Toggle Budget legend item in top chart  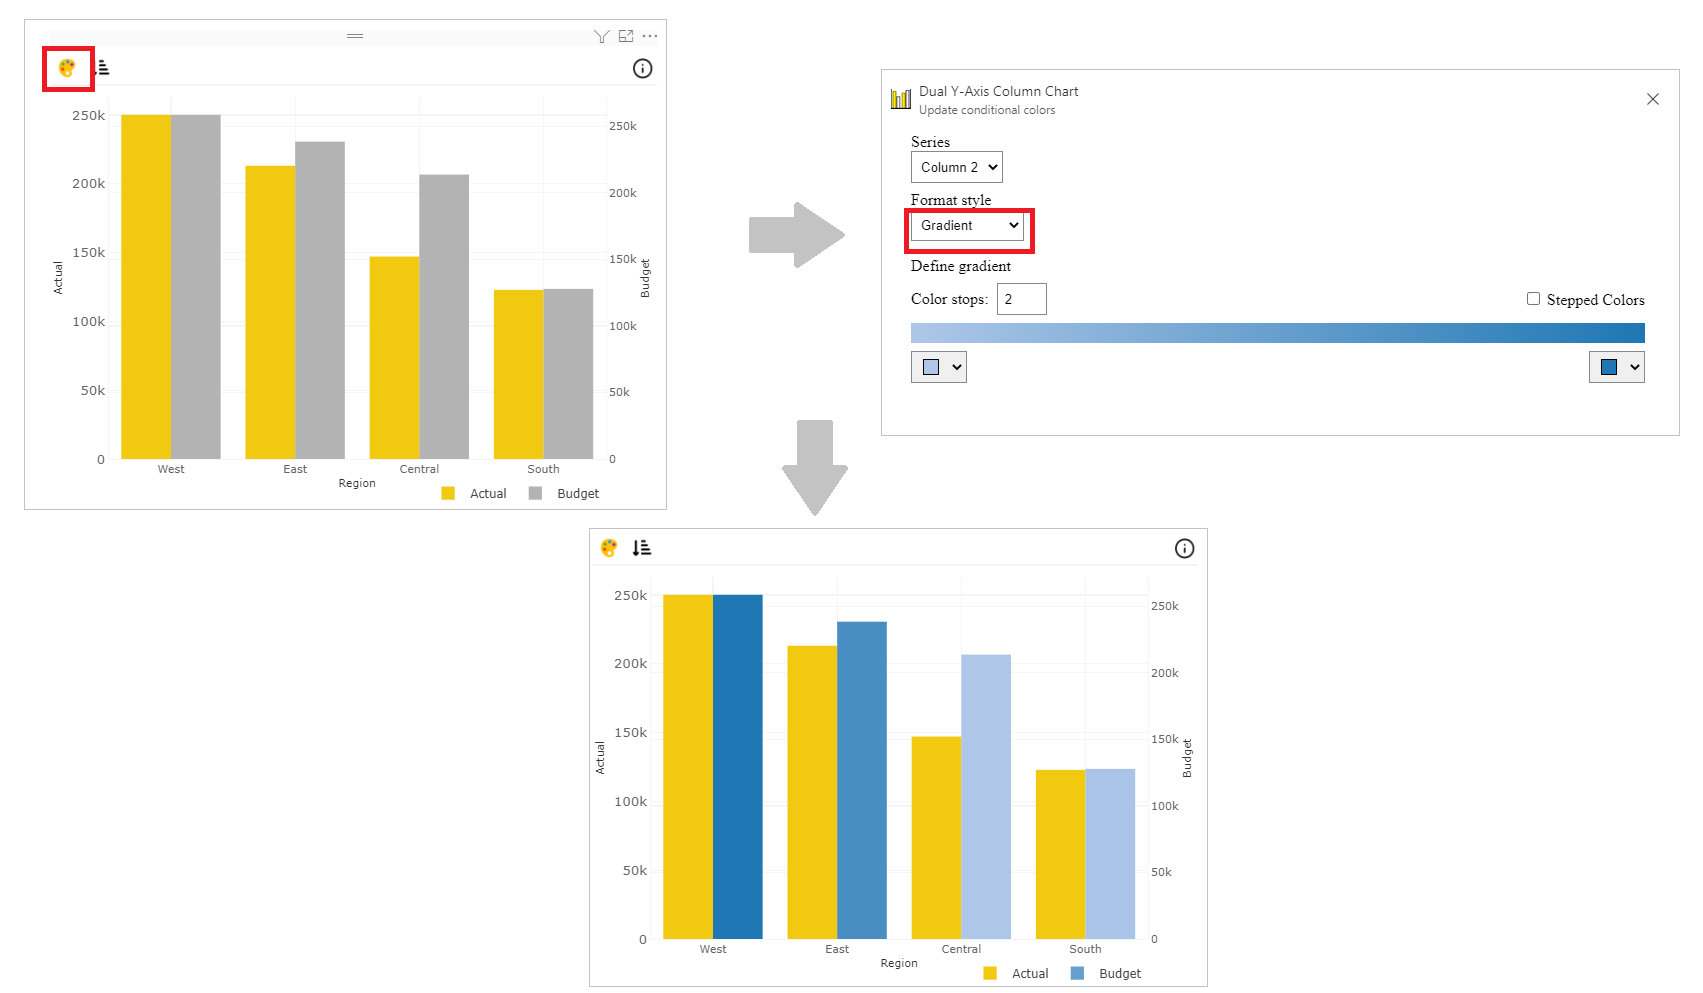pyautogui.click(x=564, y=493)
